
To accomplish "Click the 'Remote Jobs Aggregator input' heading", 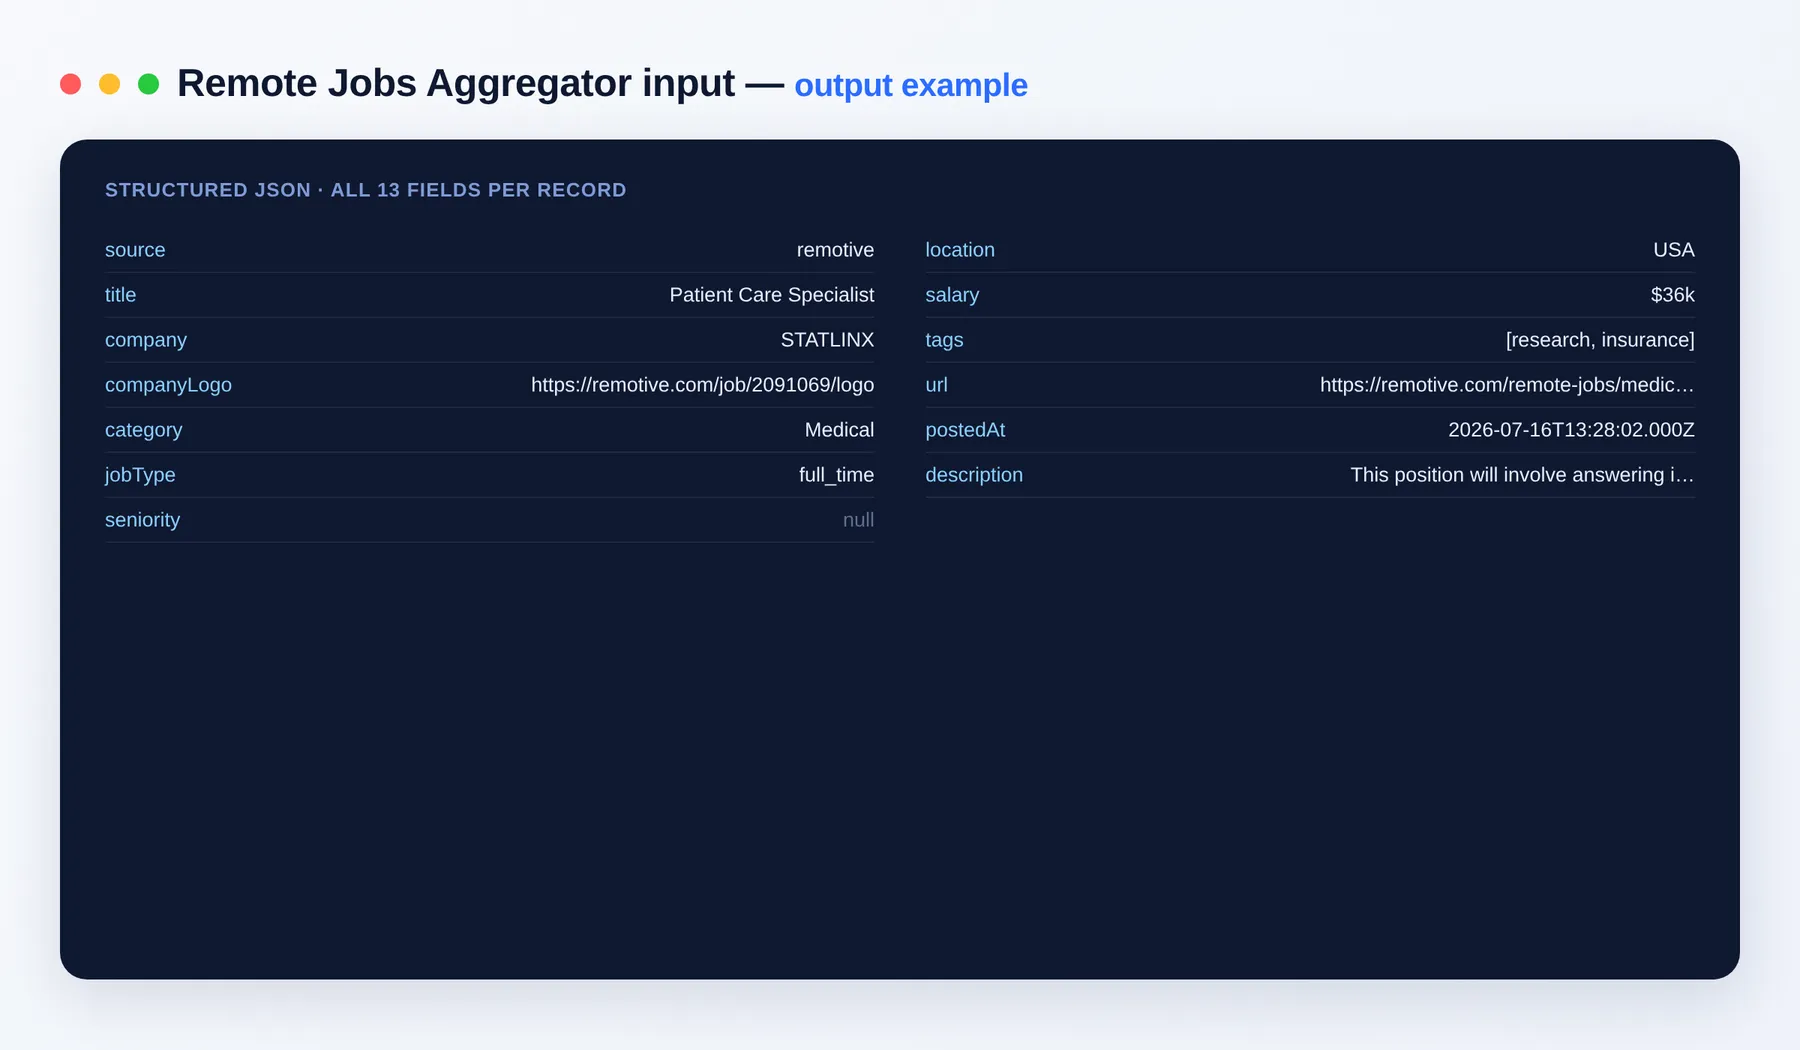I will tap(456, 84).
